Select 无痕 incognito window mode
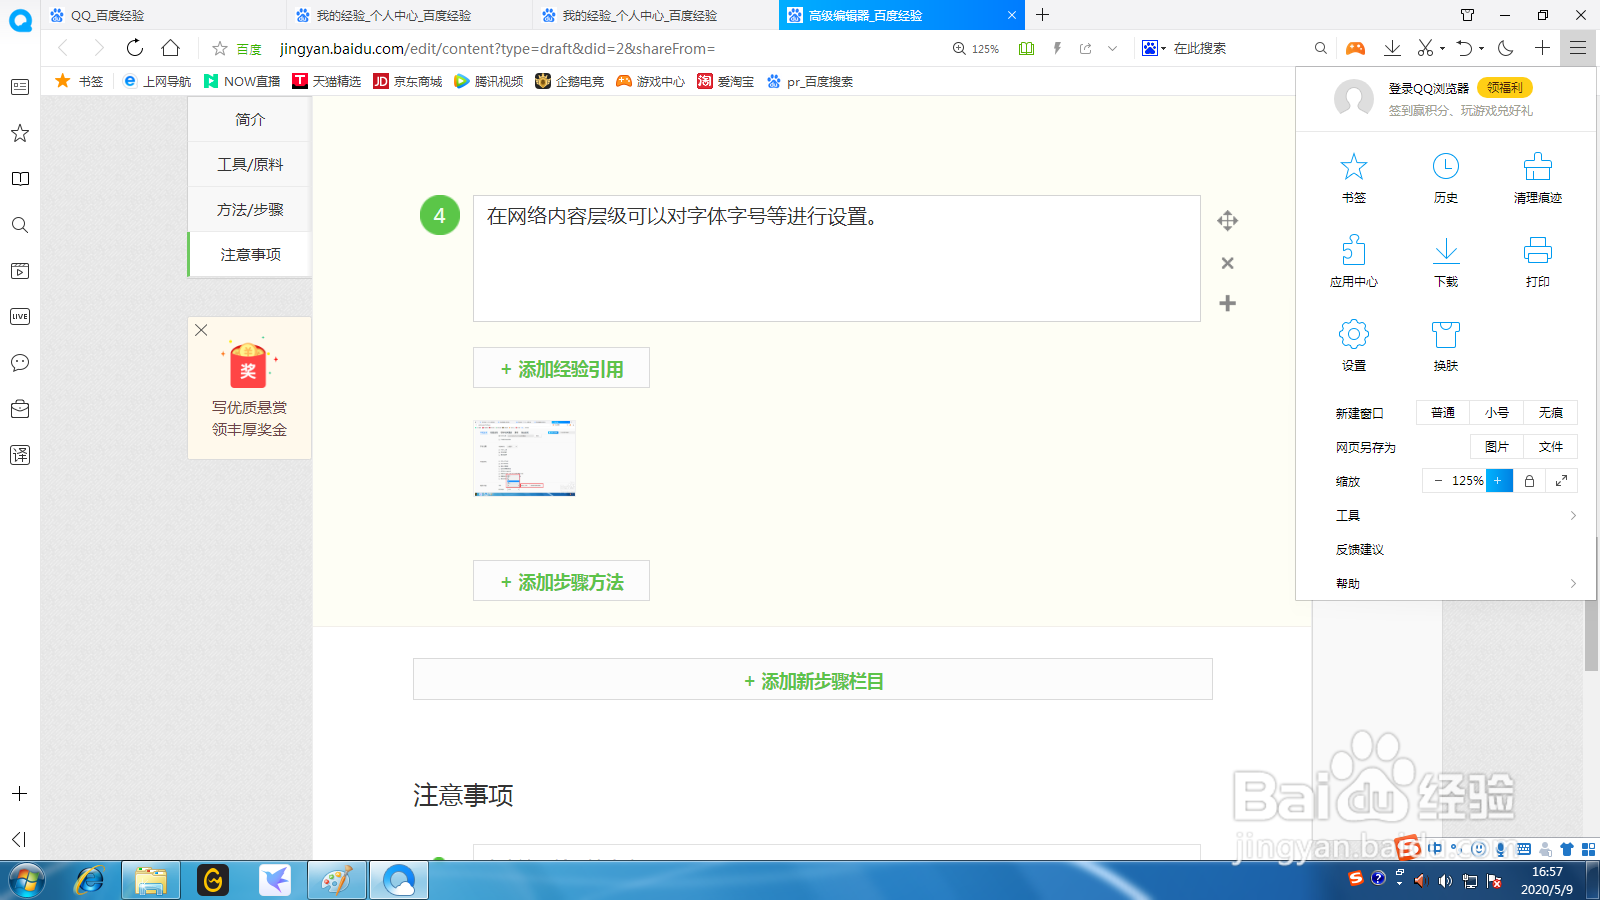Screen dimensions: 1606x902 [x=1551, y=412]
